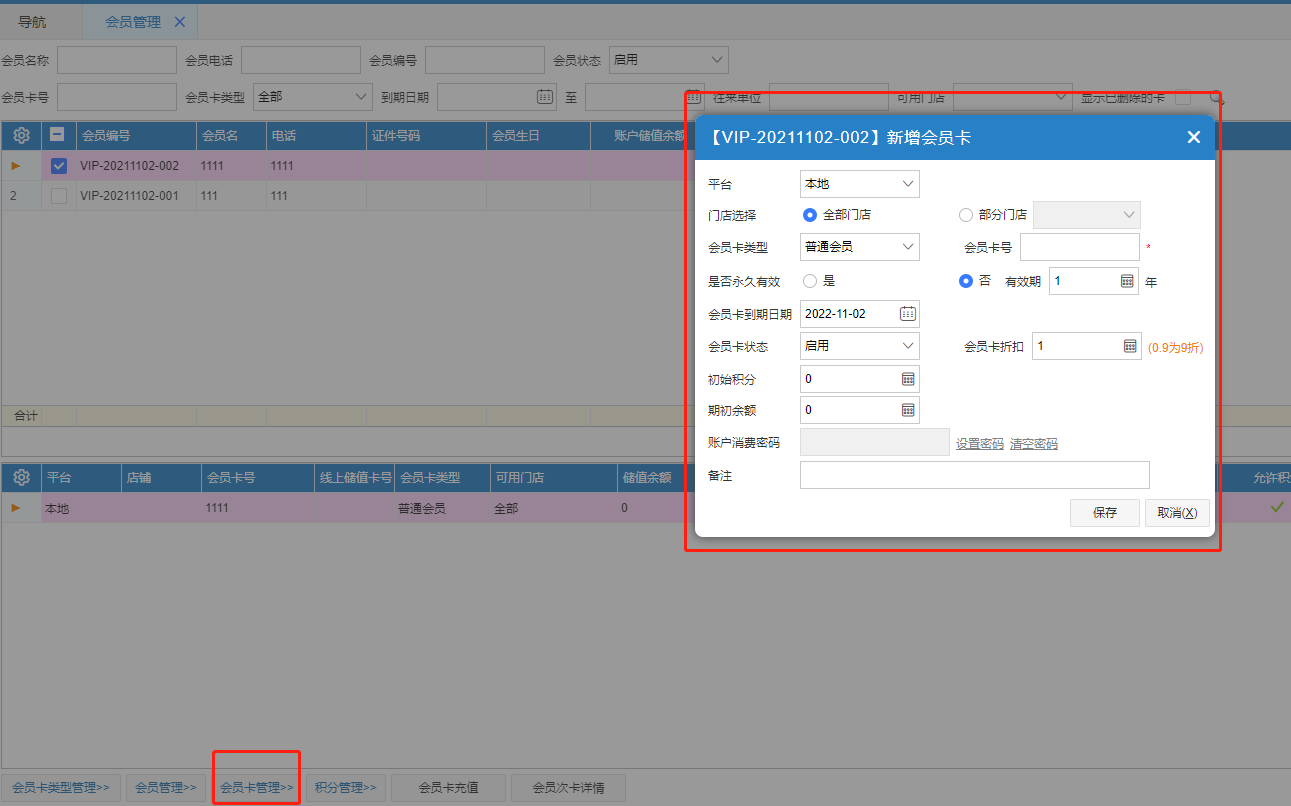Check the VIP-20211102-001 row checkbox
The image size is (1291, 806).
pos(59,196)
